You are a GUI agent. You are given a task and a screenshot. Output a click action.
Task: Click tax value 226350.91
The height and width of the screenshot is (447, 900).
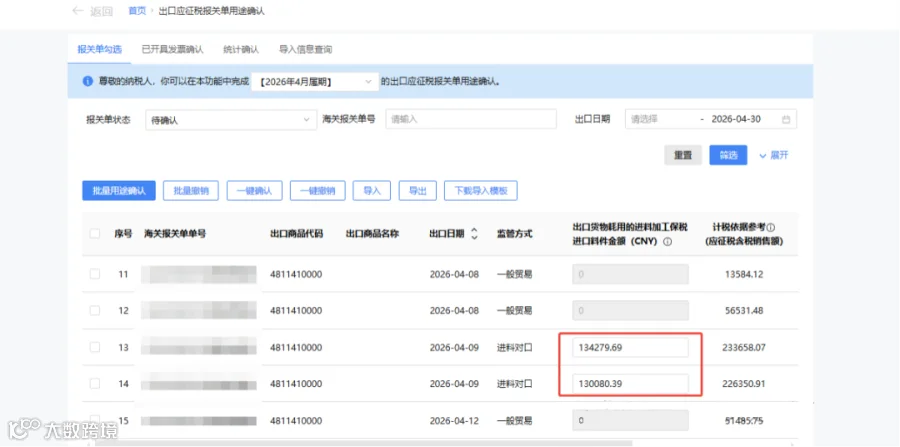(x=744, y=383)
